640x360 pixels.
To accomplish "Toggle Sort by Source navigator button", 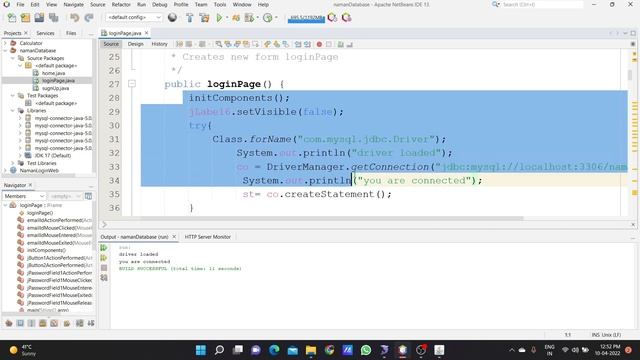I will (91, 323).
